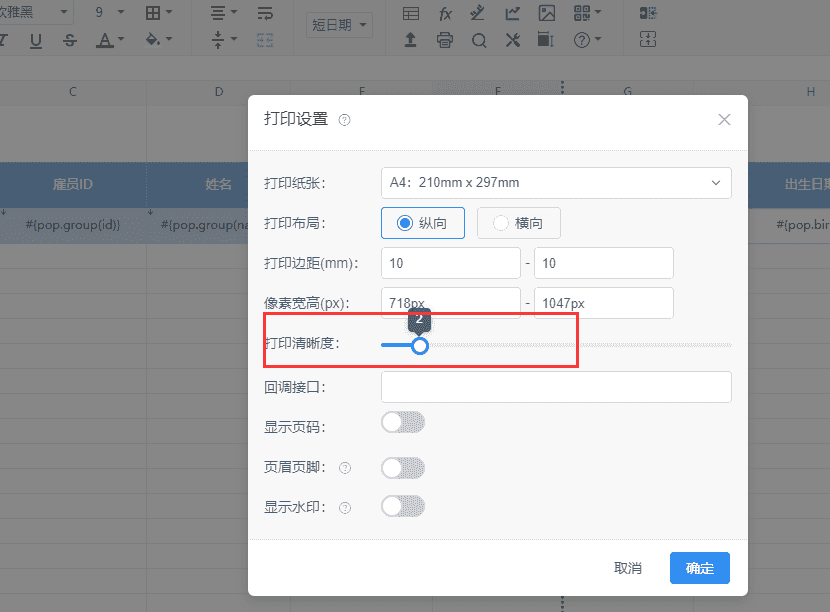Click the top-right column layout icon

point(648,13)
